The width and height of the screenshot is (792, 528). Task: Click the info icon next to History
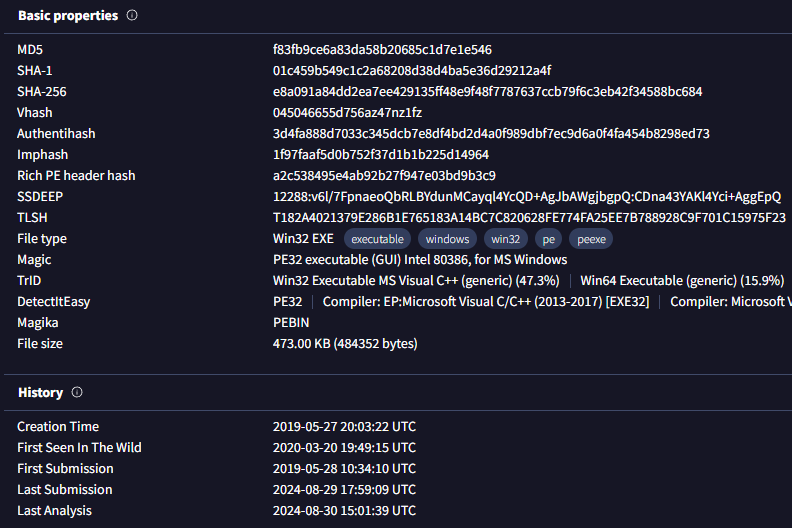(77, 393)
